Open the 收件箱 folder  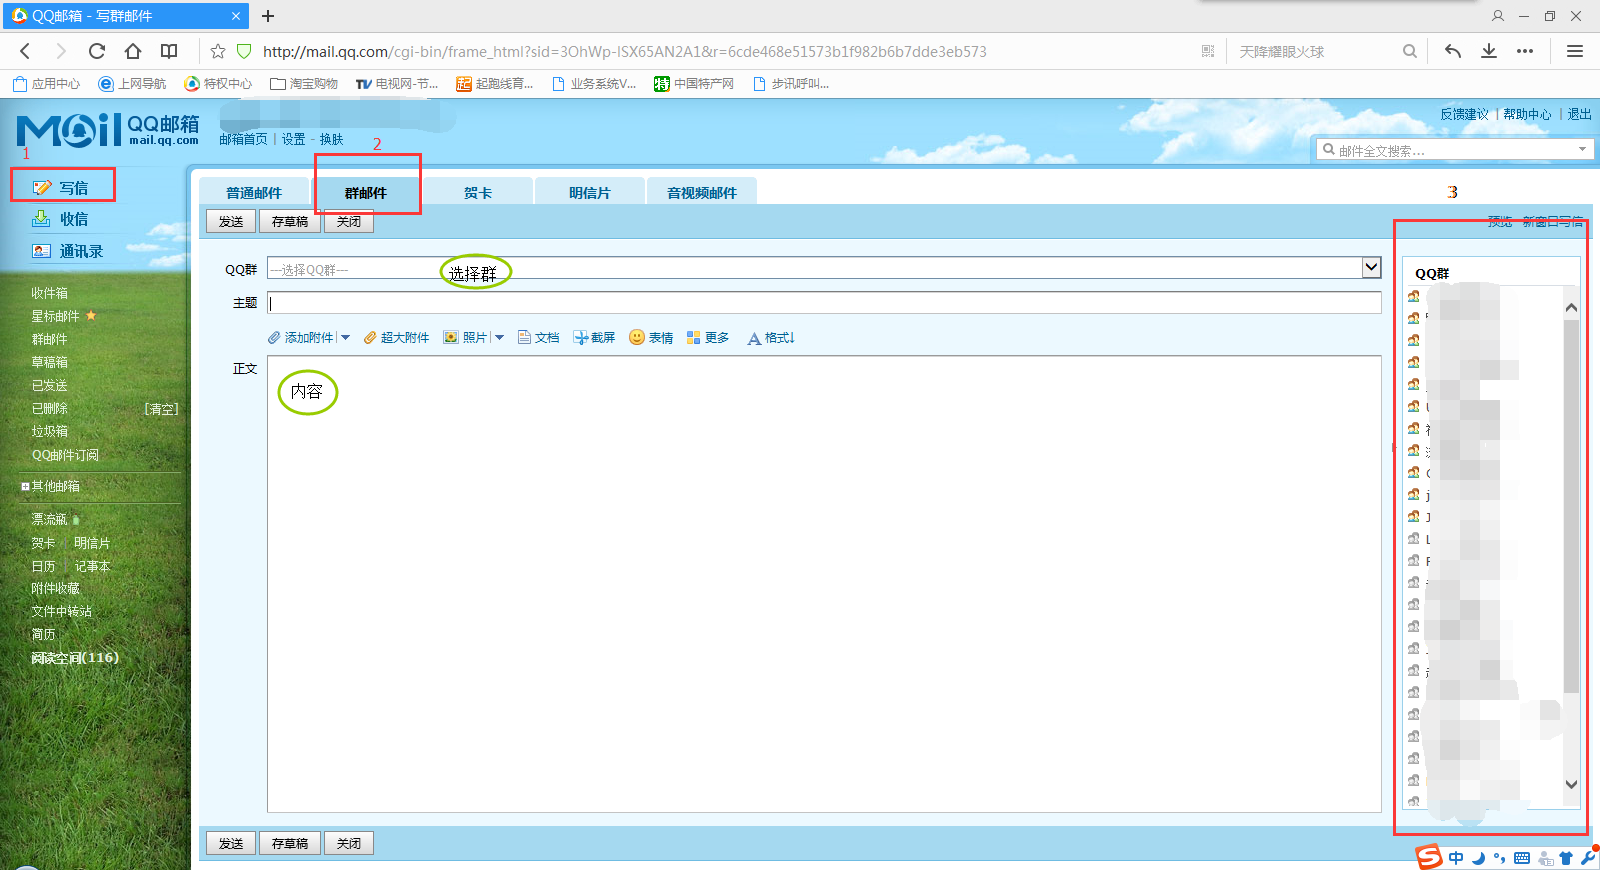pos(50,293)
